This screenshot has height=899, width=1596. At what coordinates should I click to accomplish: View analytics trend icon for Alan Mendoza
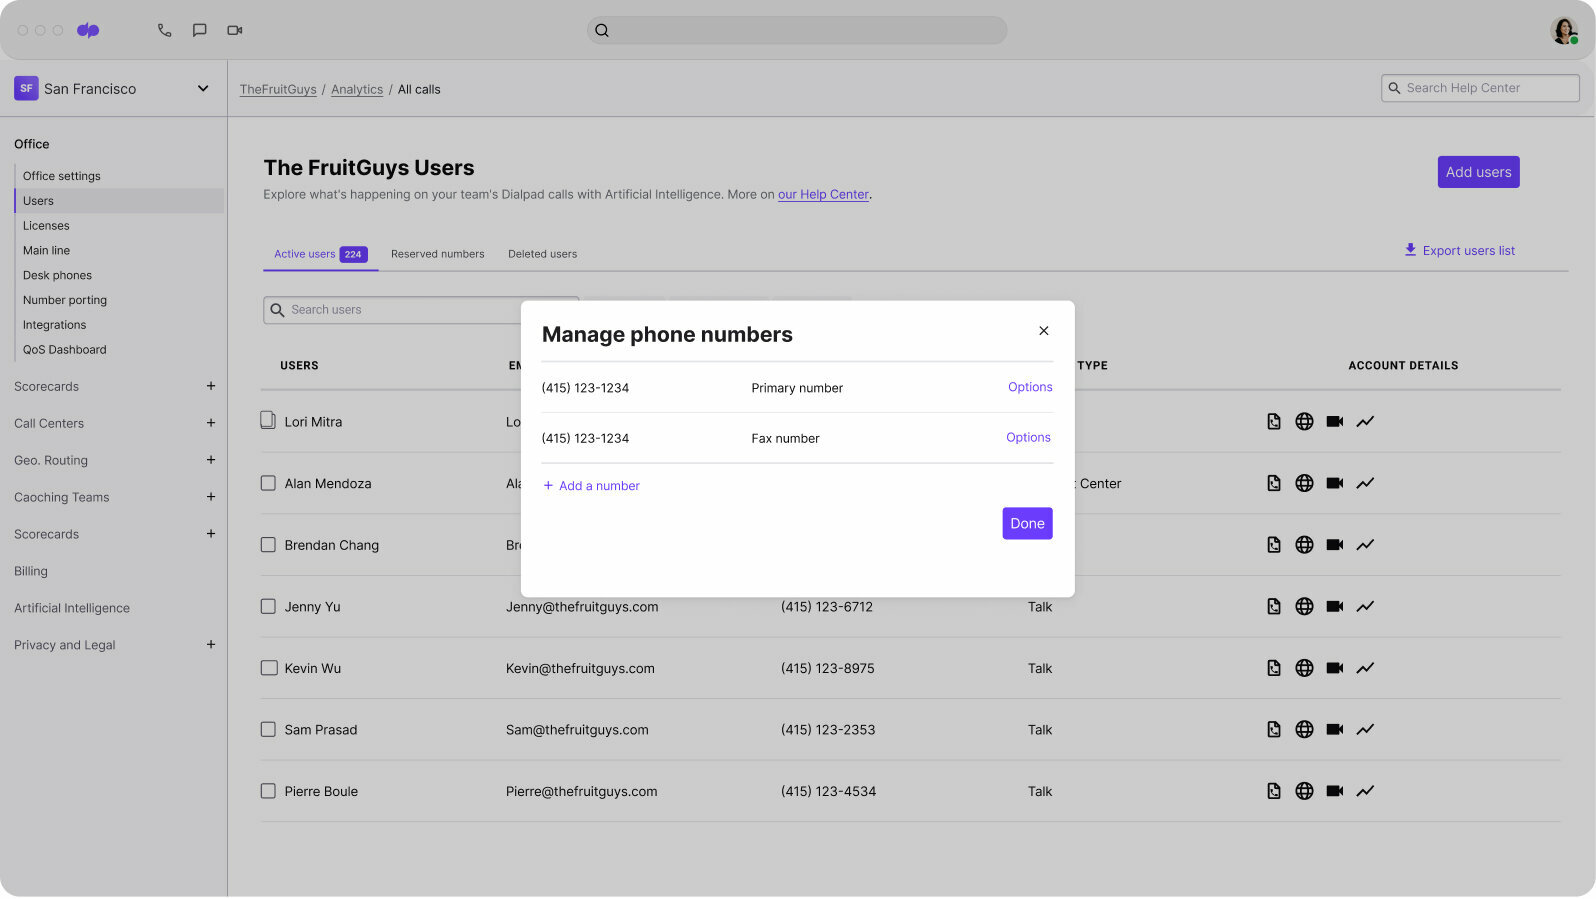(x=1365, y=484)
